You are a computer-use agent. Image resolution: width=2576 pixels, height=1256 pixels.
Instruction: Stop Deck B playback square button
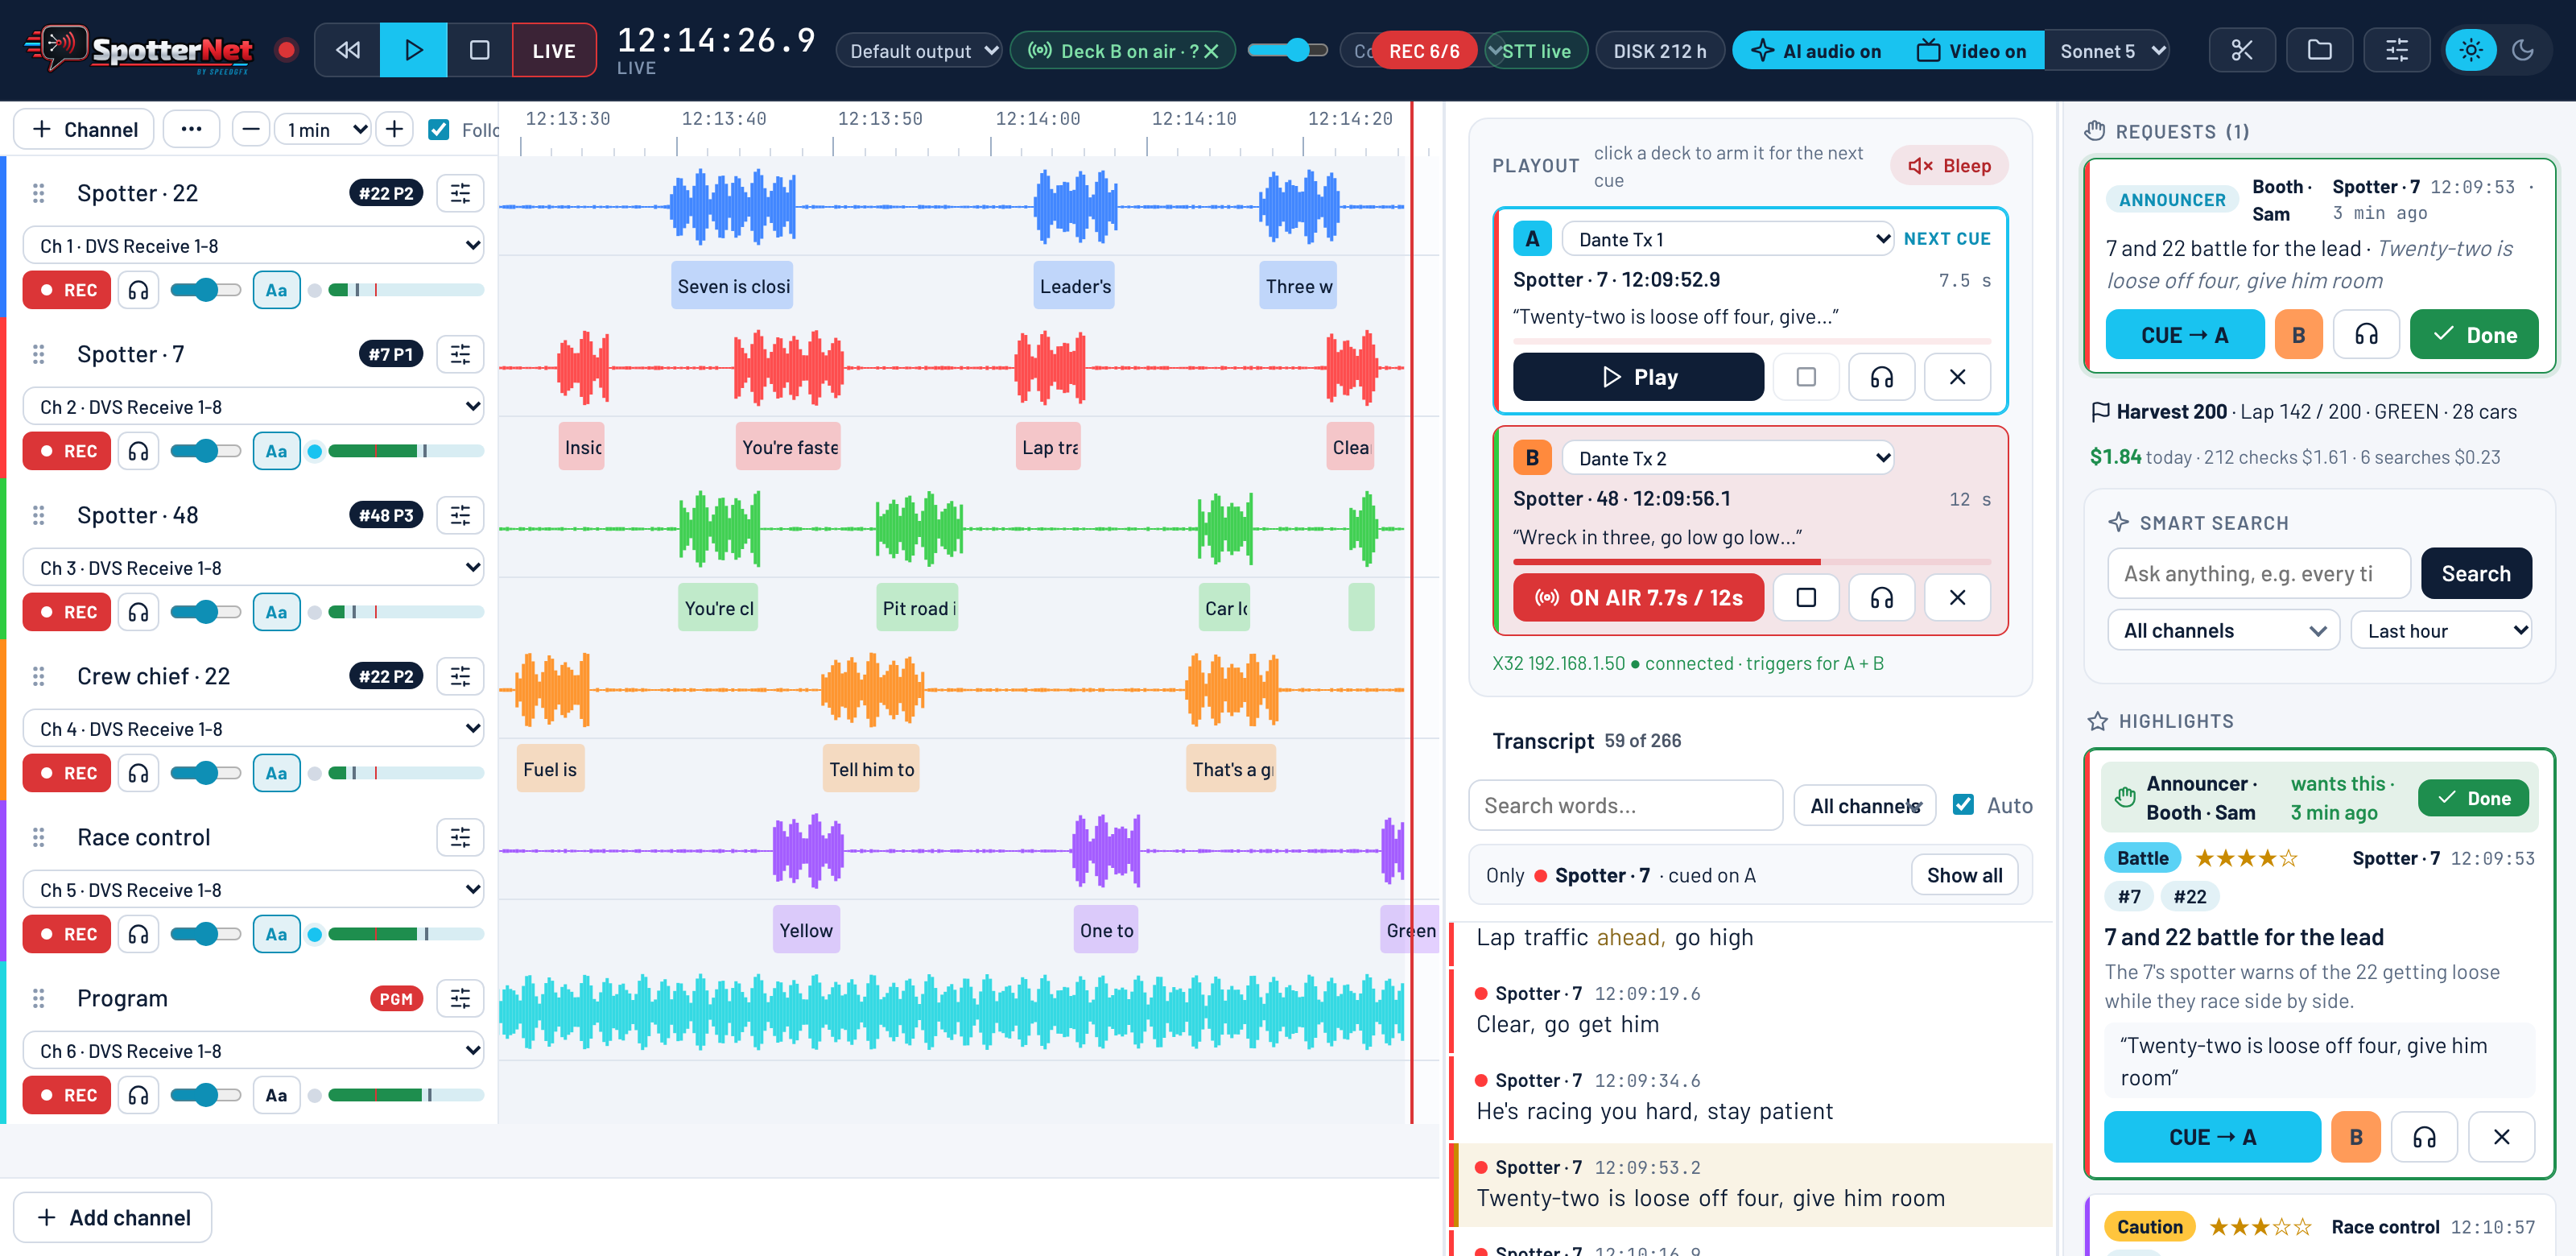point(1805,597)
